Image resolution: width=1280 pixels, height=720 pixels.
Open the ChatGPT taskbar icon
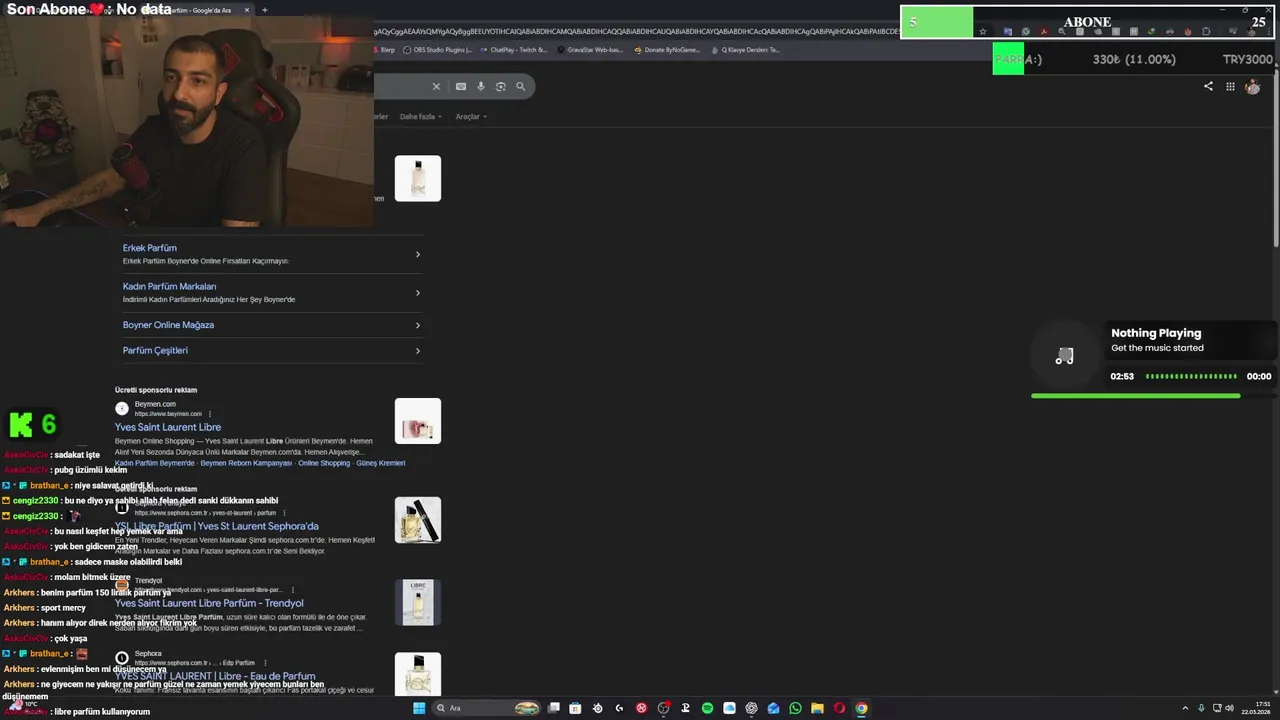pos(751,708)
